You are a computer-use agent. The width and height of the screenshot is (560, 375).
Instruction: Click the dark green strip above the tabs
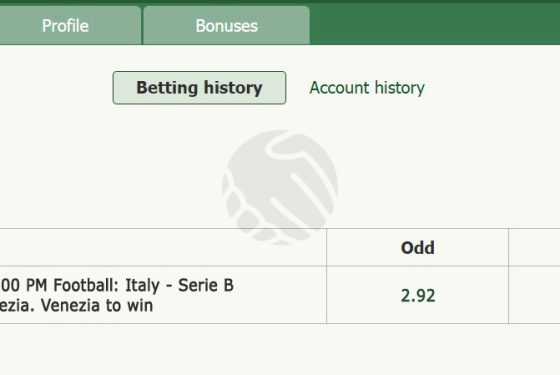coord(280,2)
